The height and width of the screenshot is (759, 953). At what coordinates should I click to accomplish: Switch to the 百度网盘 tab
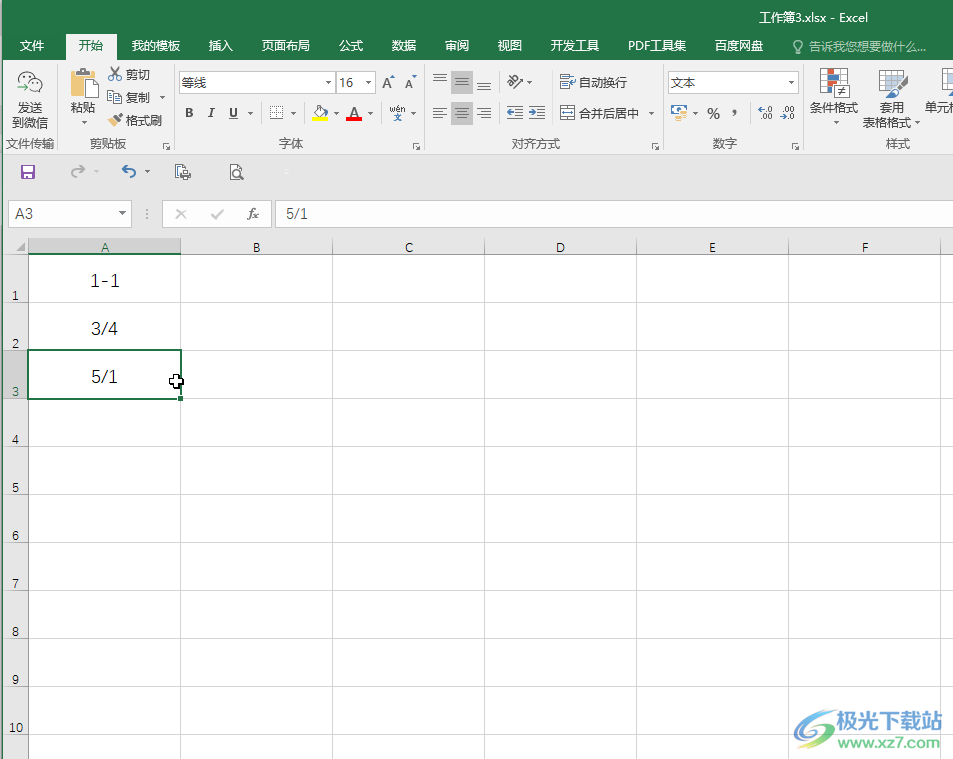pos(738,46)
